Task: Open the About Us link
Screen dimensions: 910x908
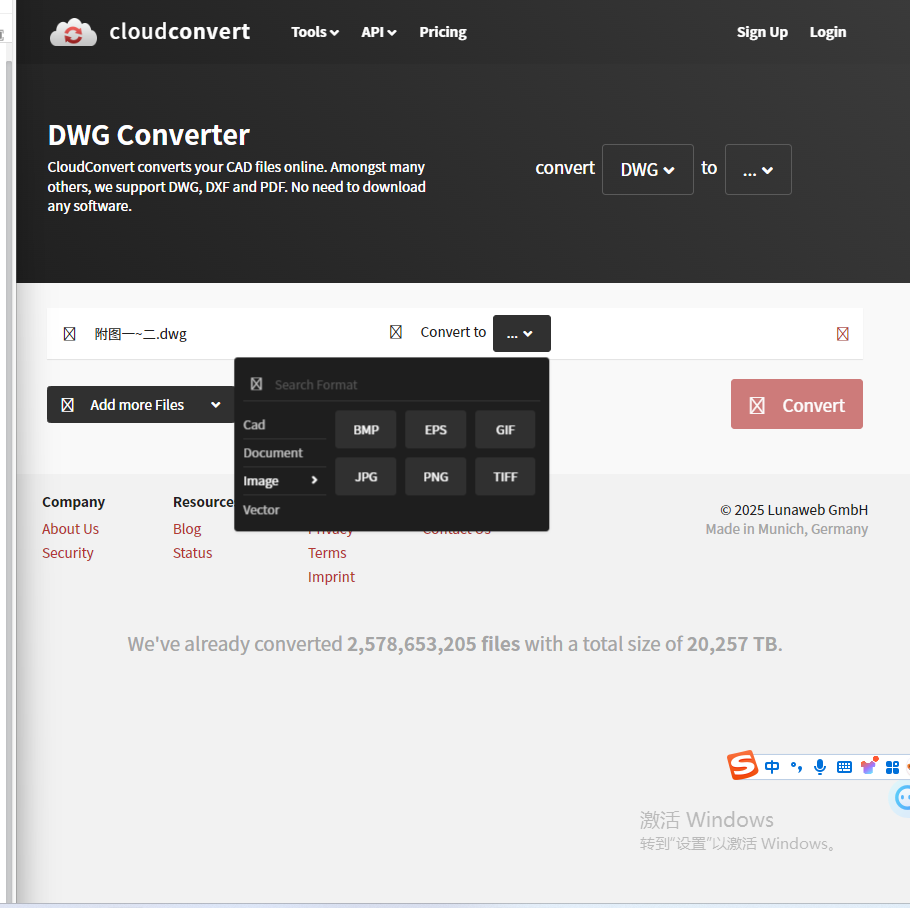Action: pyautogui.click(x=70, y=529)
